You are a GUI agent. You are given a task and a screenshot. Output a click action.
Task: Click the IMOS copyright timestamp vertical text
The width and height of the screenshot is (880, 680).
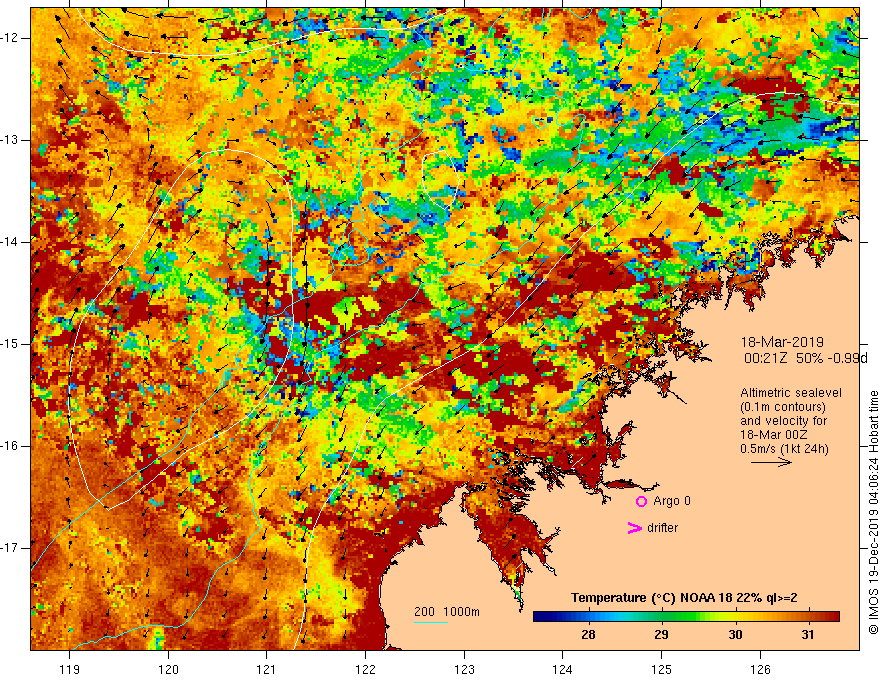point(873,513)
